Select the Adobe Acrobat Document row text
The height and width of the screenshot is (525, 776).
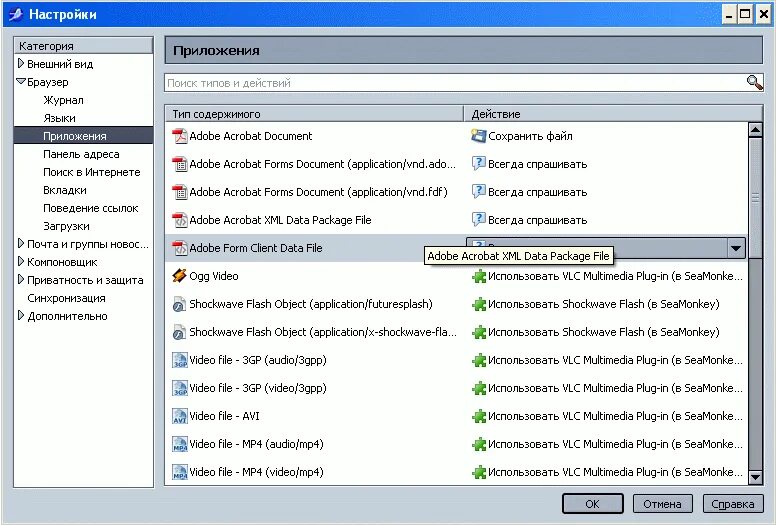click(250, 136)
